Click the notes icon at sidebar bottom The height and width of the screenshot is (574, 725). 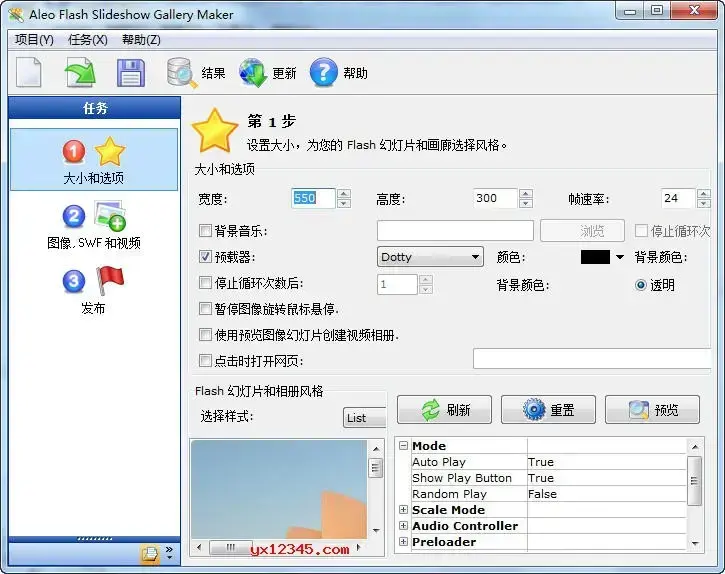[149, 554]
